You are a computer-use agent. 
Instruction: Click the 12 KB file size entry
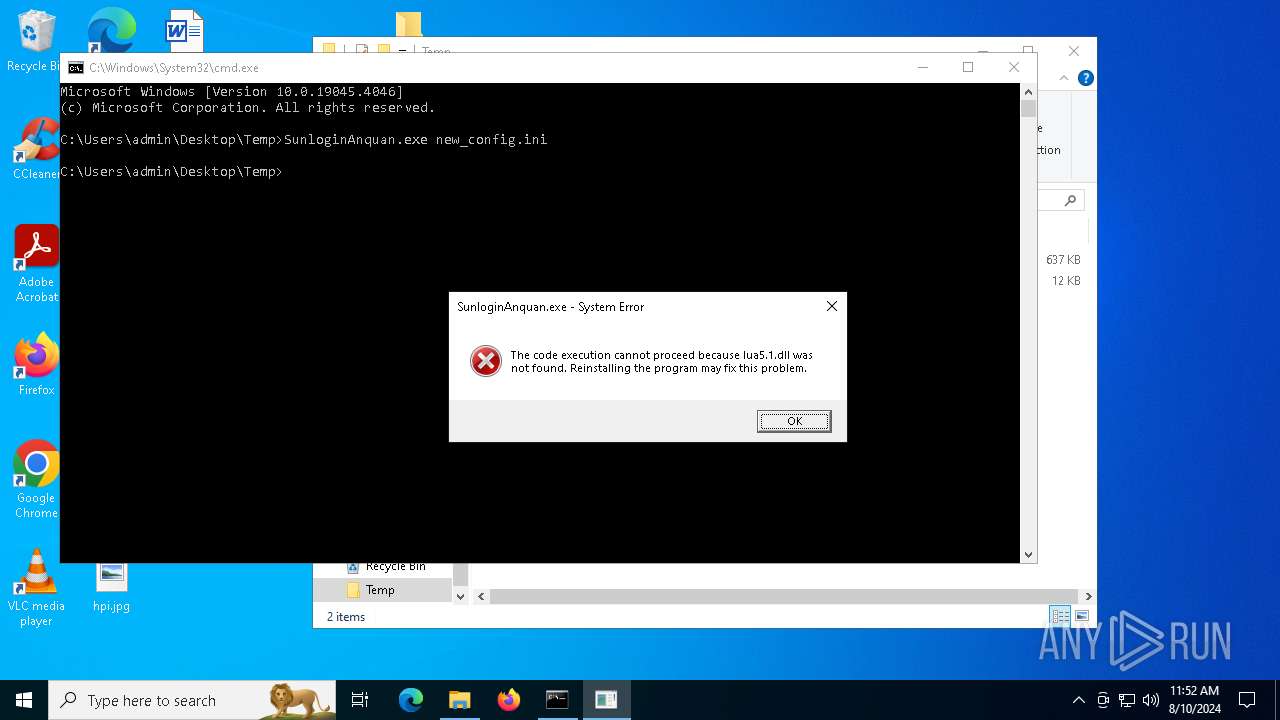1066,281
